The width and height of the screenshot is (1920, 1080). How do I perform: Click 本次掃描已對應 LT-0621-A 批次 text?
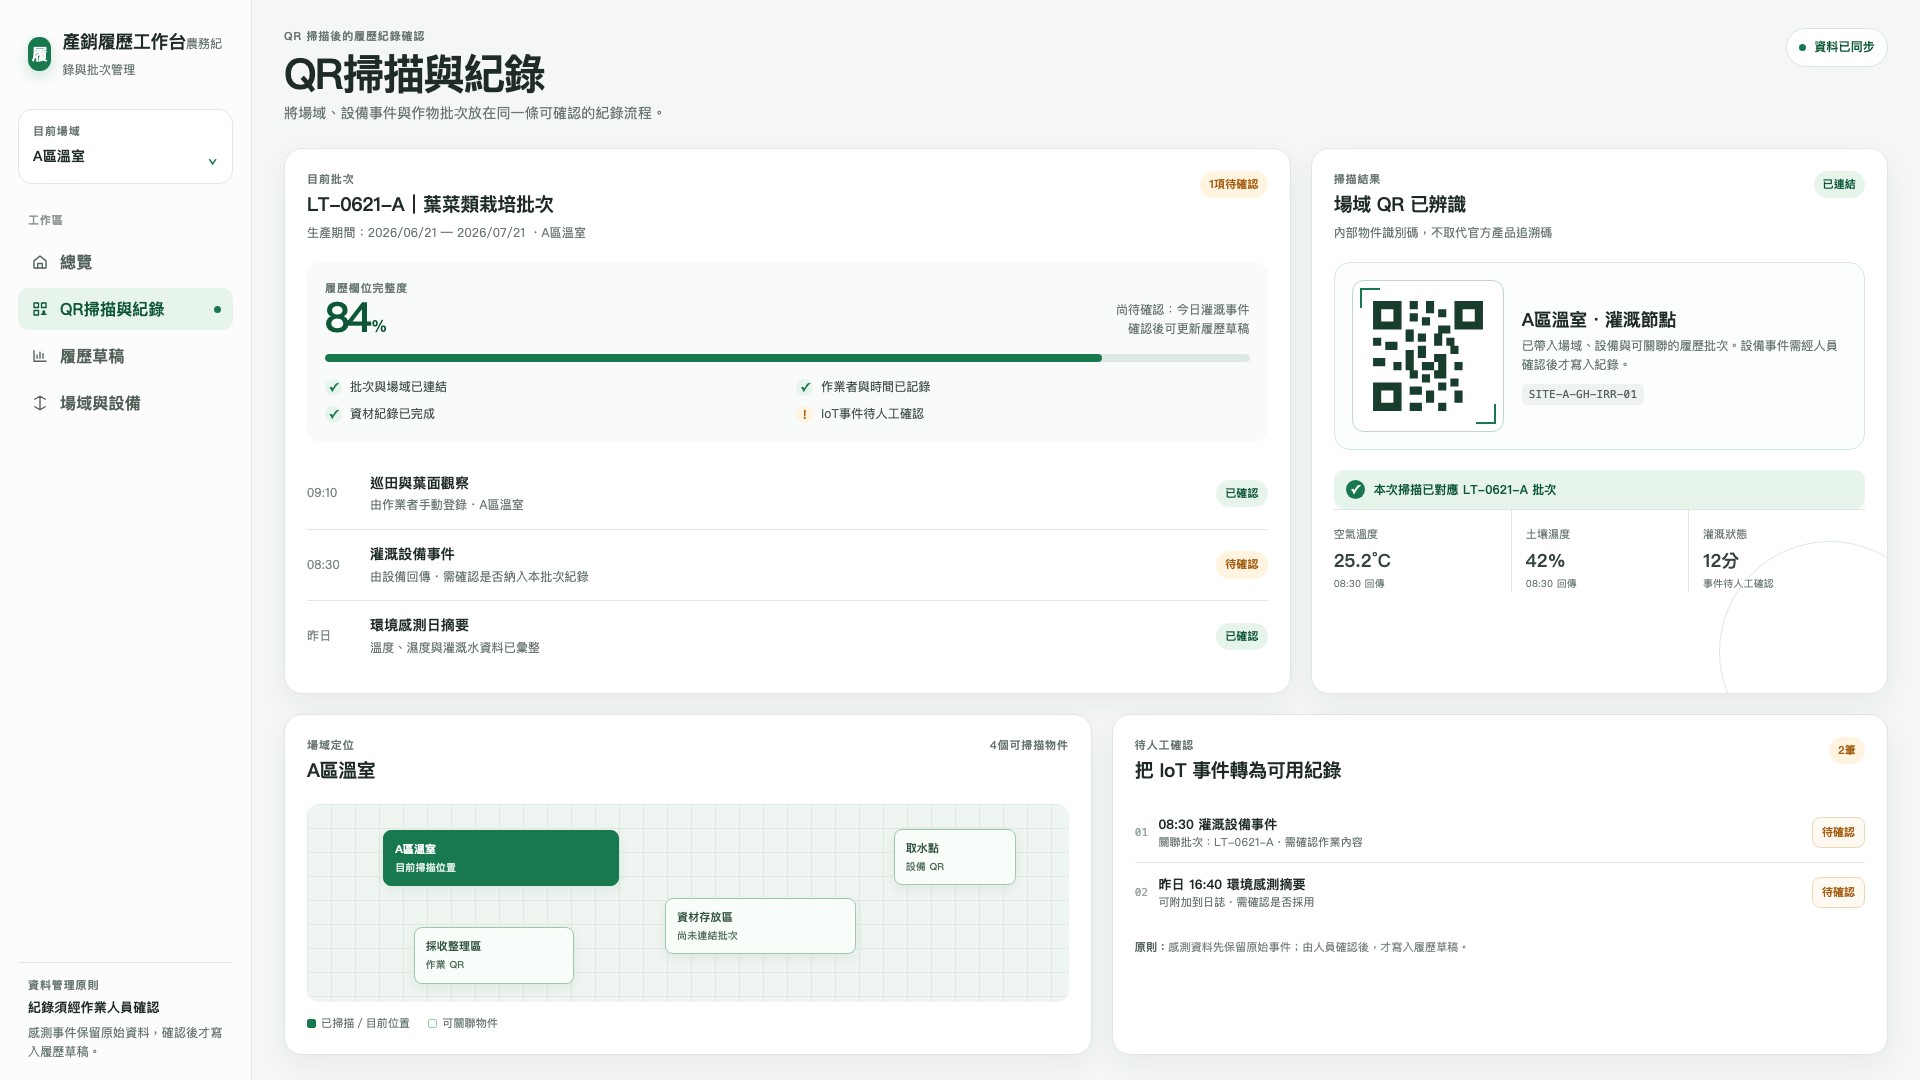1464,490
